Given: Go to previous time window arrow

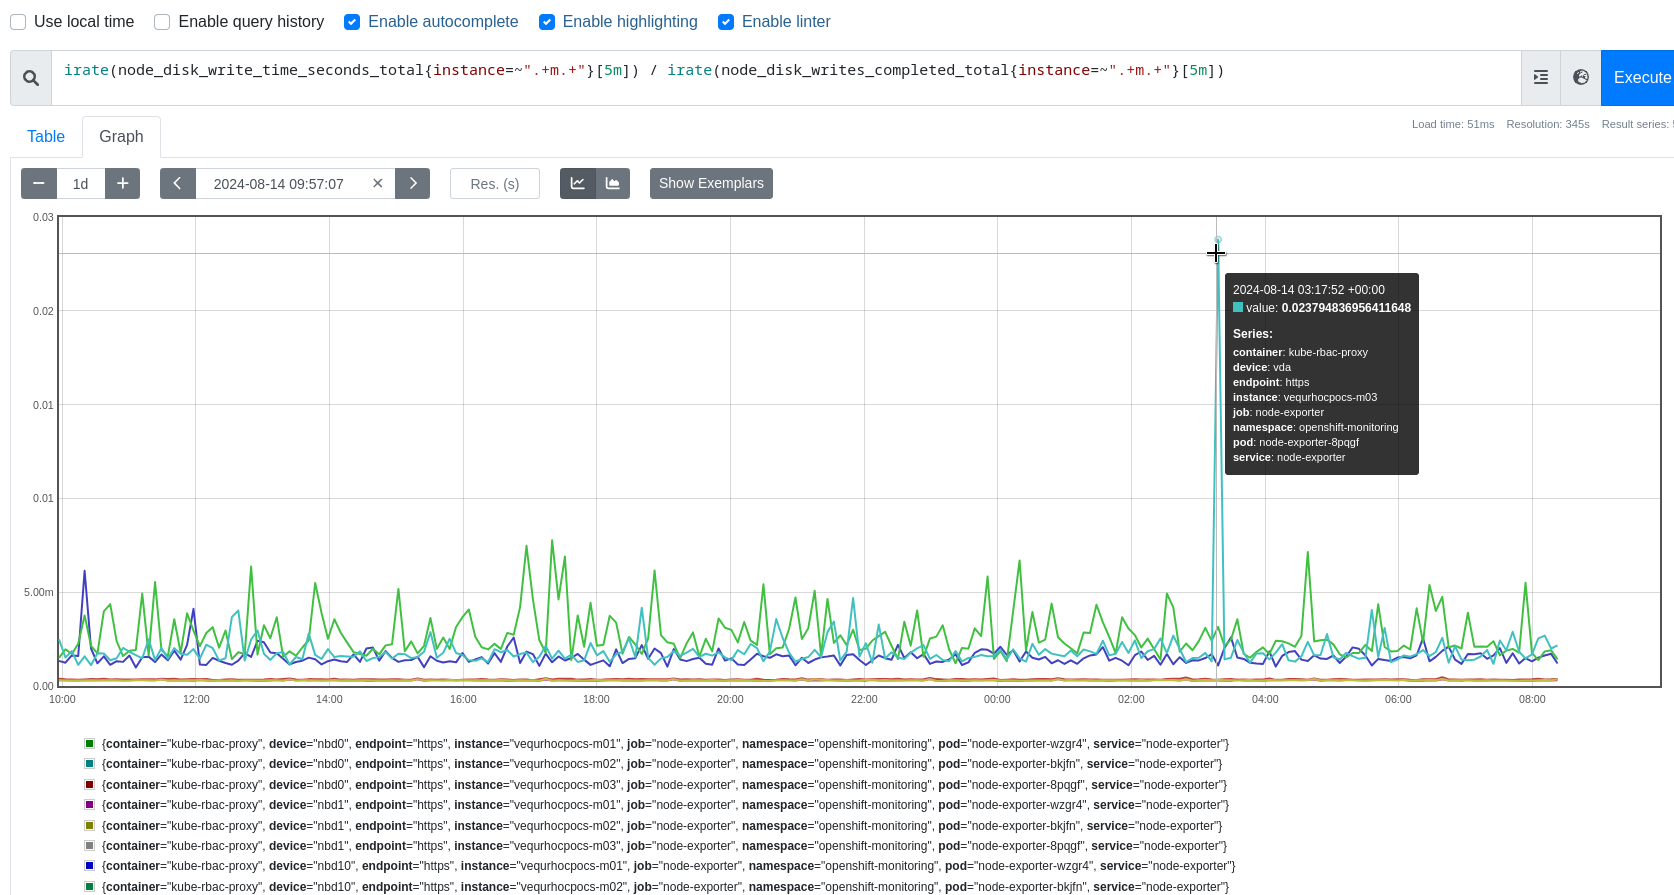Looking at the screenshot, I should pyautogui.click(x=178, y=183).
